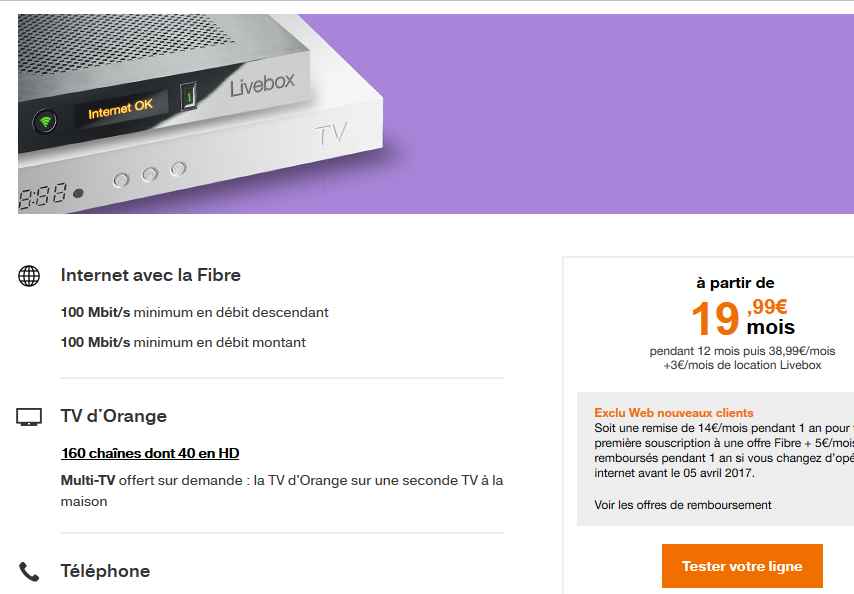Click the TV label on the white decoder

(x=331, y=134)
